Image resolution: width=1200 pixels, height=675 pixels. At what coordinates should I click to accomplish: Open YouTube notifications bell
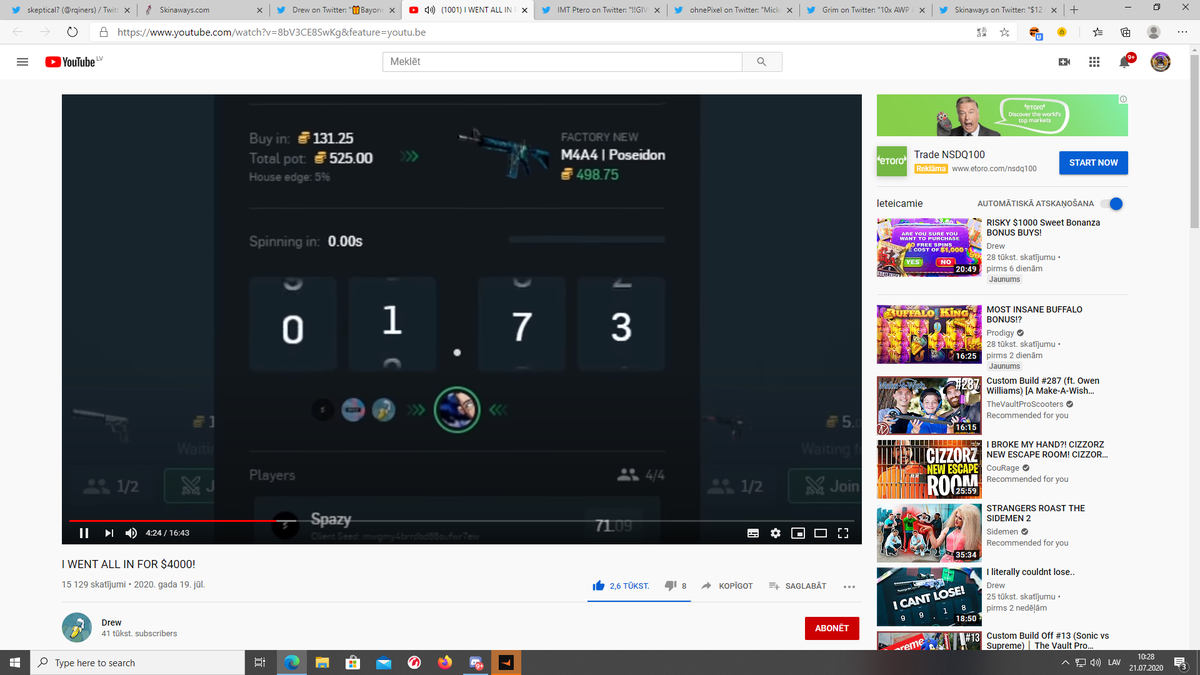1126,61
